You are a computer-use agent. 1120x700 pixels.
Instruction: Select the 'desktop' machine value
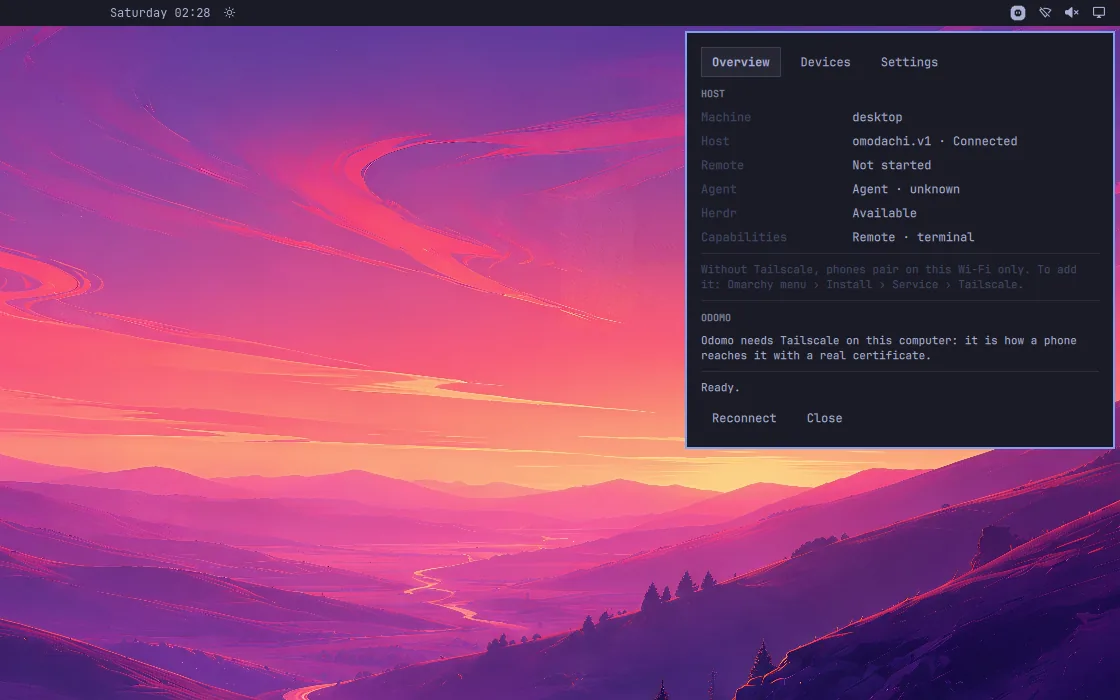point(877,117)
